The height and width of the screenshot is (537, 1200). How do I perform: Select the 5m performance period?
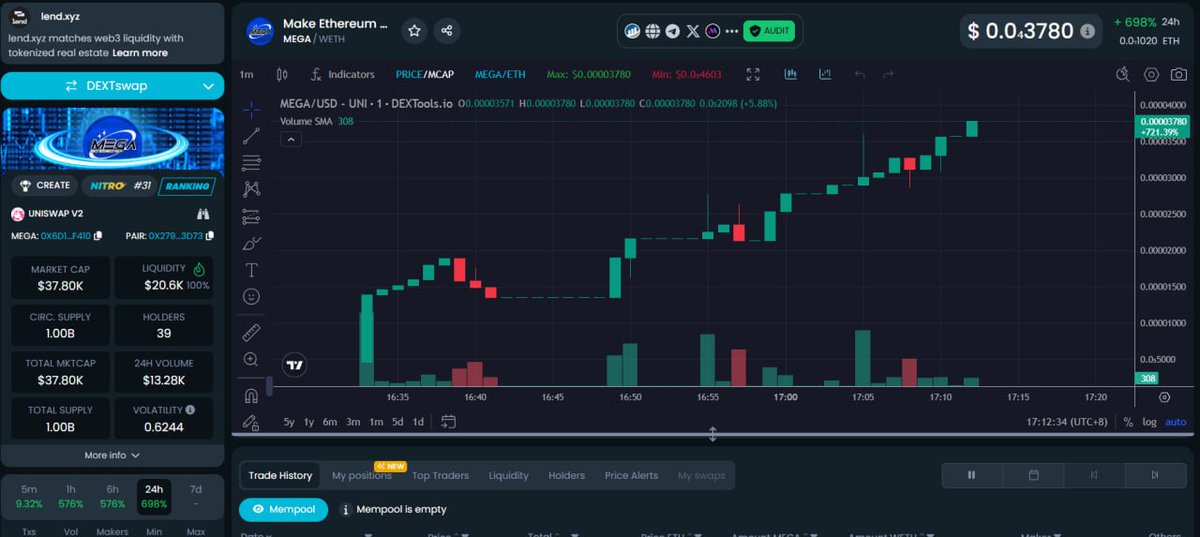coord(29,496)
